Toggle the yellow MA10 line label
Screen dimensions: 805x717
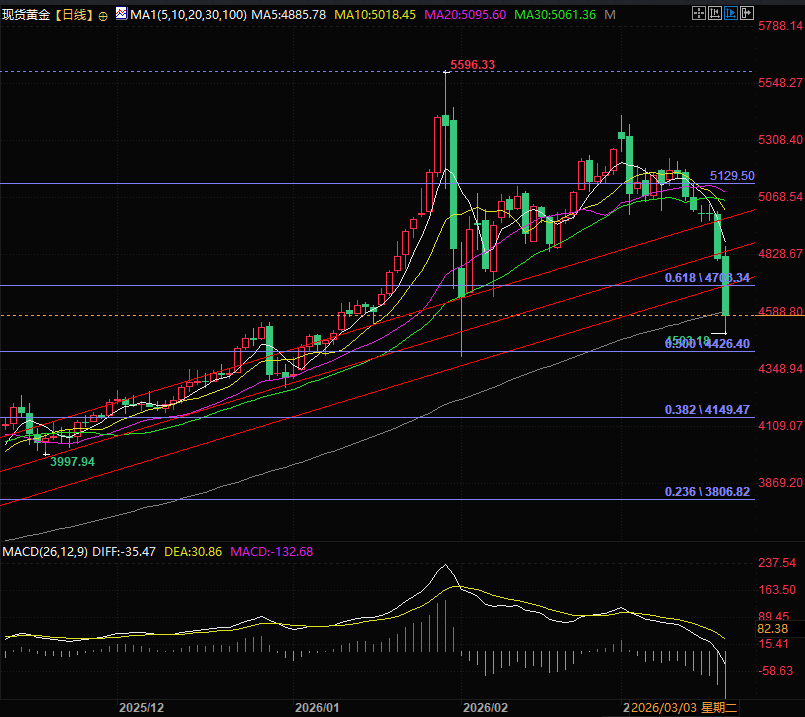tap(374, 15)
